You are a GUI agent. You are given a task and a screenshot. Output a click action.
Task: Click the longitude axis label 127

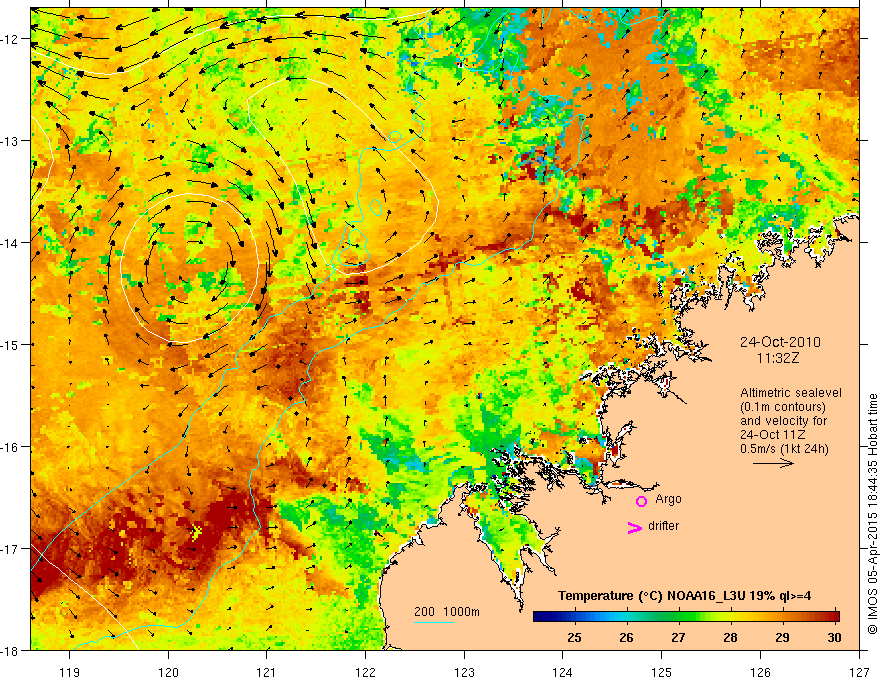coord(859,672)
